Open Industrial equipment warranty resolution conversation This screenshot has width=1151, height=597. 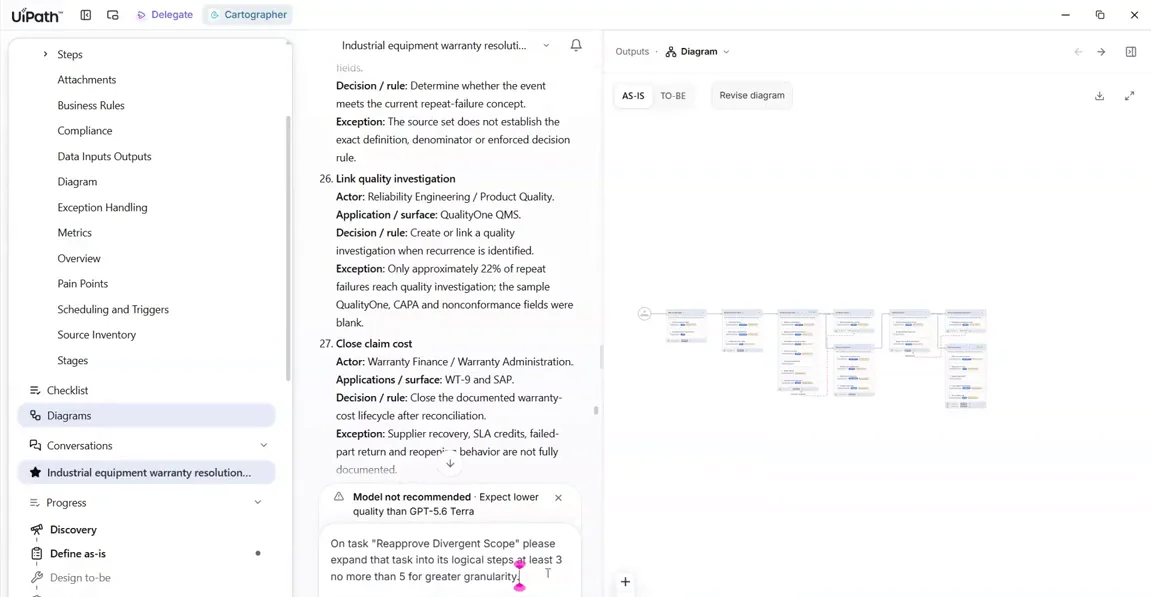[x=146, y=472]
